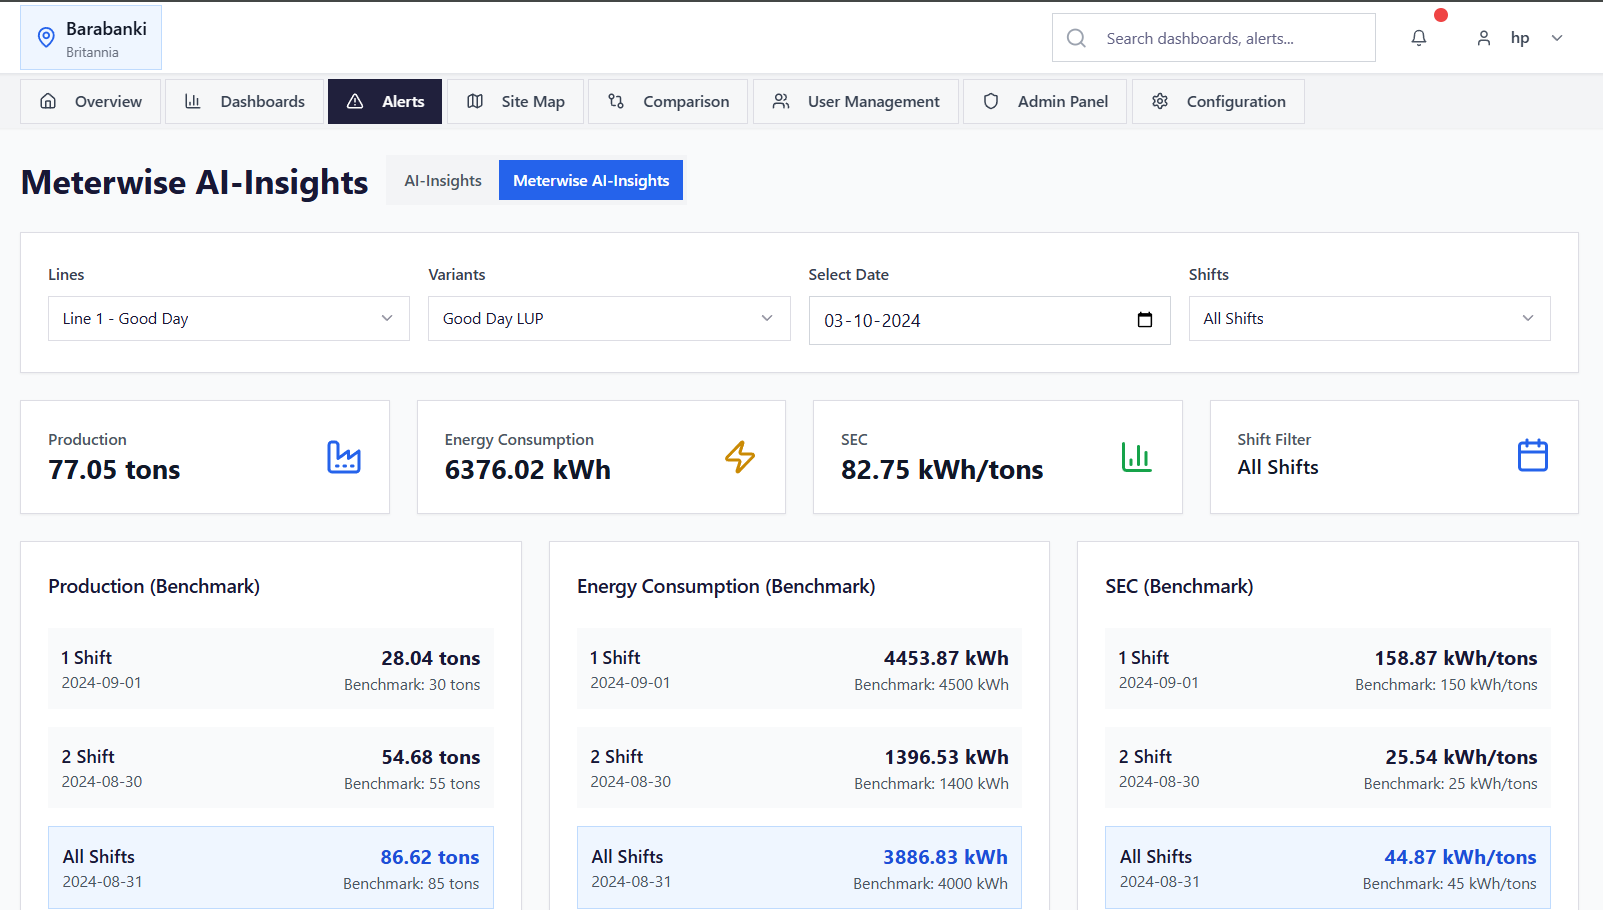Click the SEC bar chart icon
Viewport: 1603px width, 910px height.
coord(1137,457)
